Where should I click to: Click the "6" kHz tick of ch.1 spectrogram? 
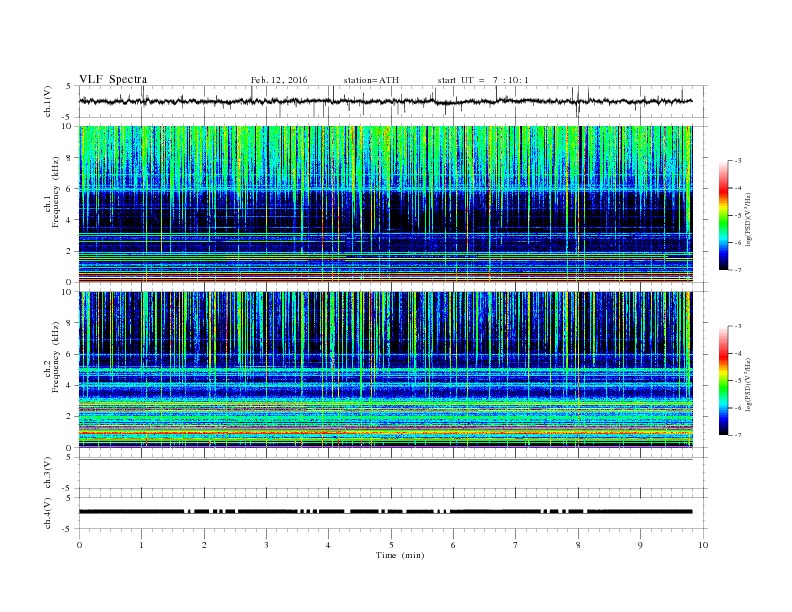69,188
